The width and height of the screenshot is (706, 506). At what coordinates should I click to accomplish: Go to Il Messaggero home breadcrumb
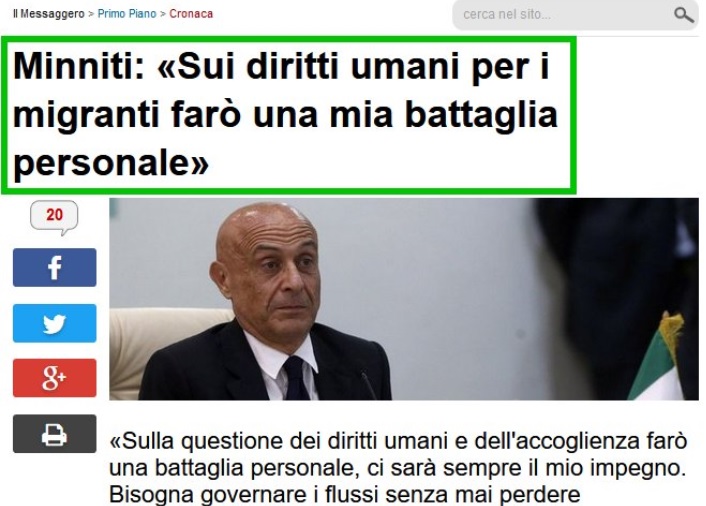[x=49, y=14]
